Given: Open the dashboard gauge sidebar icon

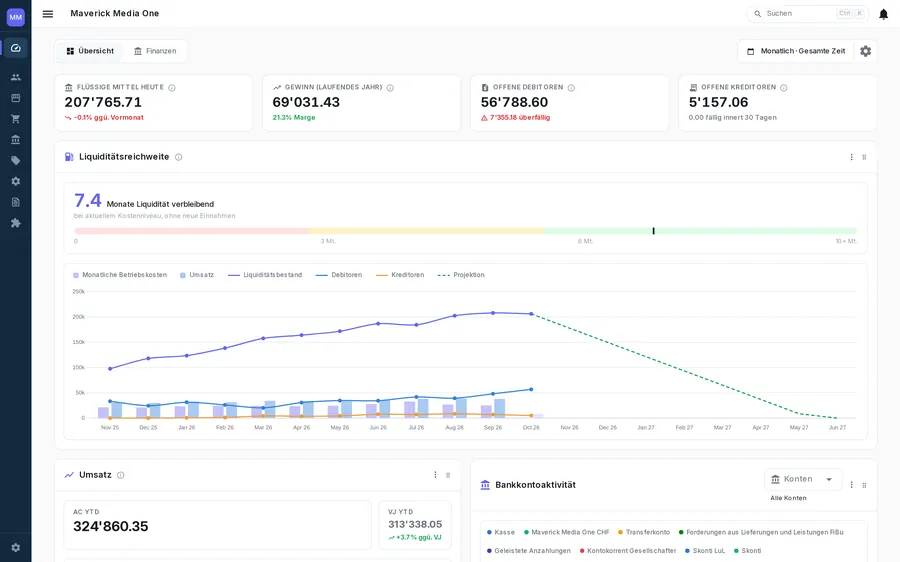Looking at the screenshot, I should (x=15, y=48).
